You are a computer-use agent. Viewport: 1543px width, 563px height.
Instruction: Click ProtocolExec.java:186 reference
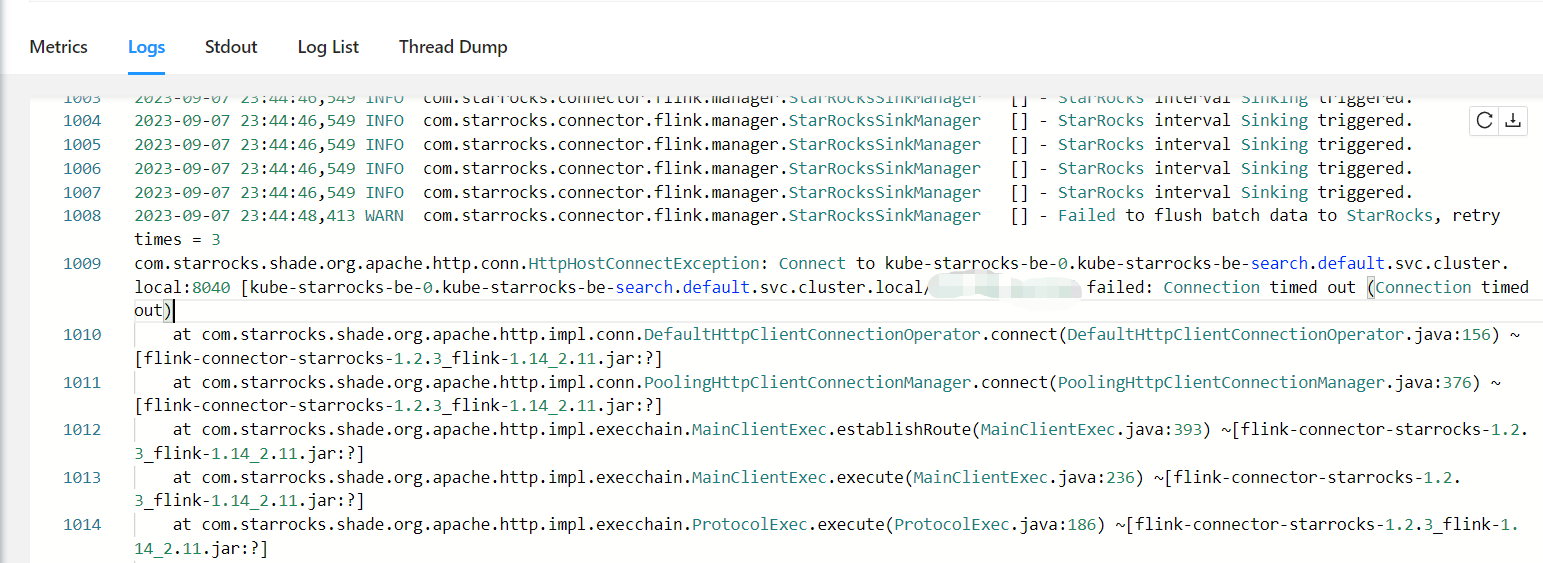pos(995,525)
